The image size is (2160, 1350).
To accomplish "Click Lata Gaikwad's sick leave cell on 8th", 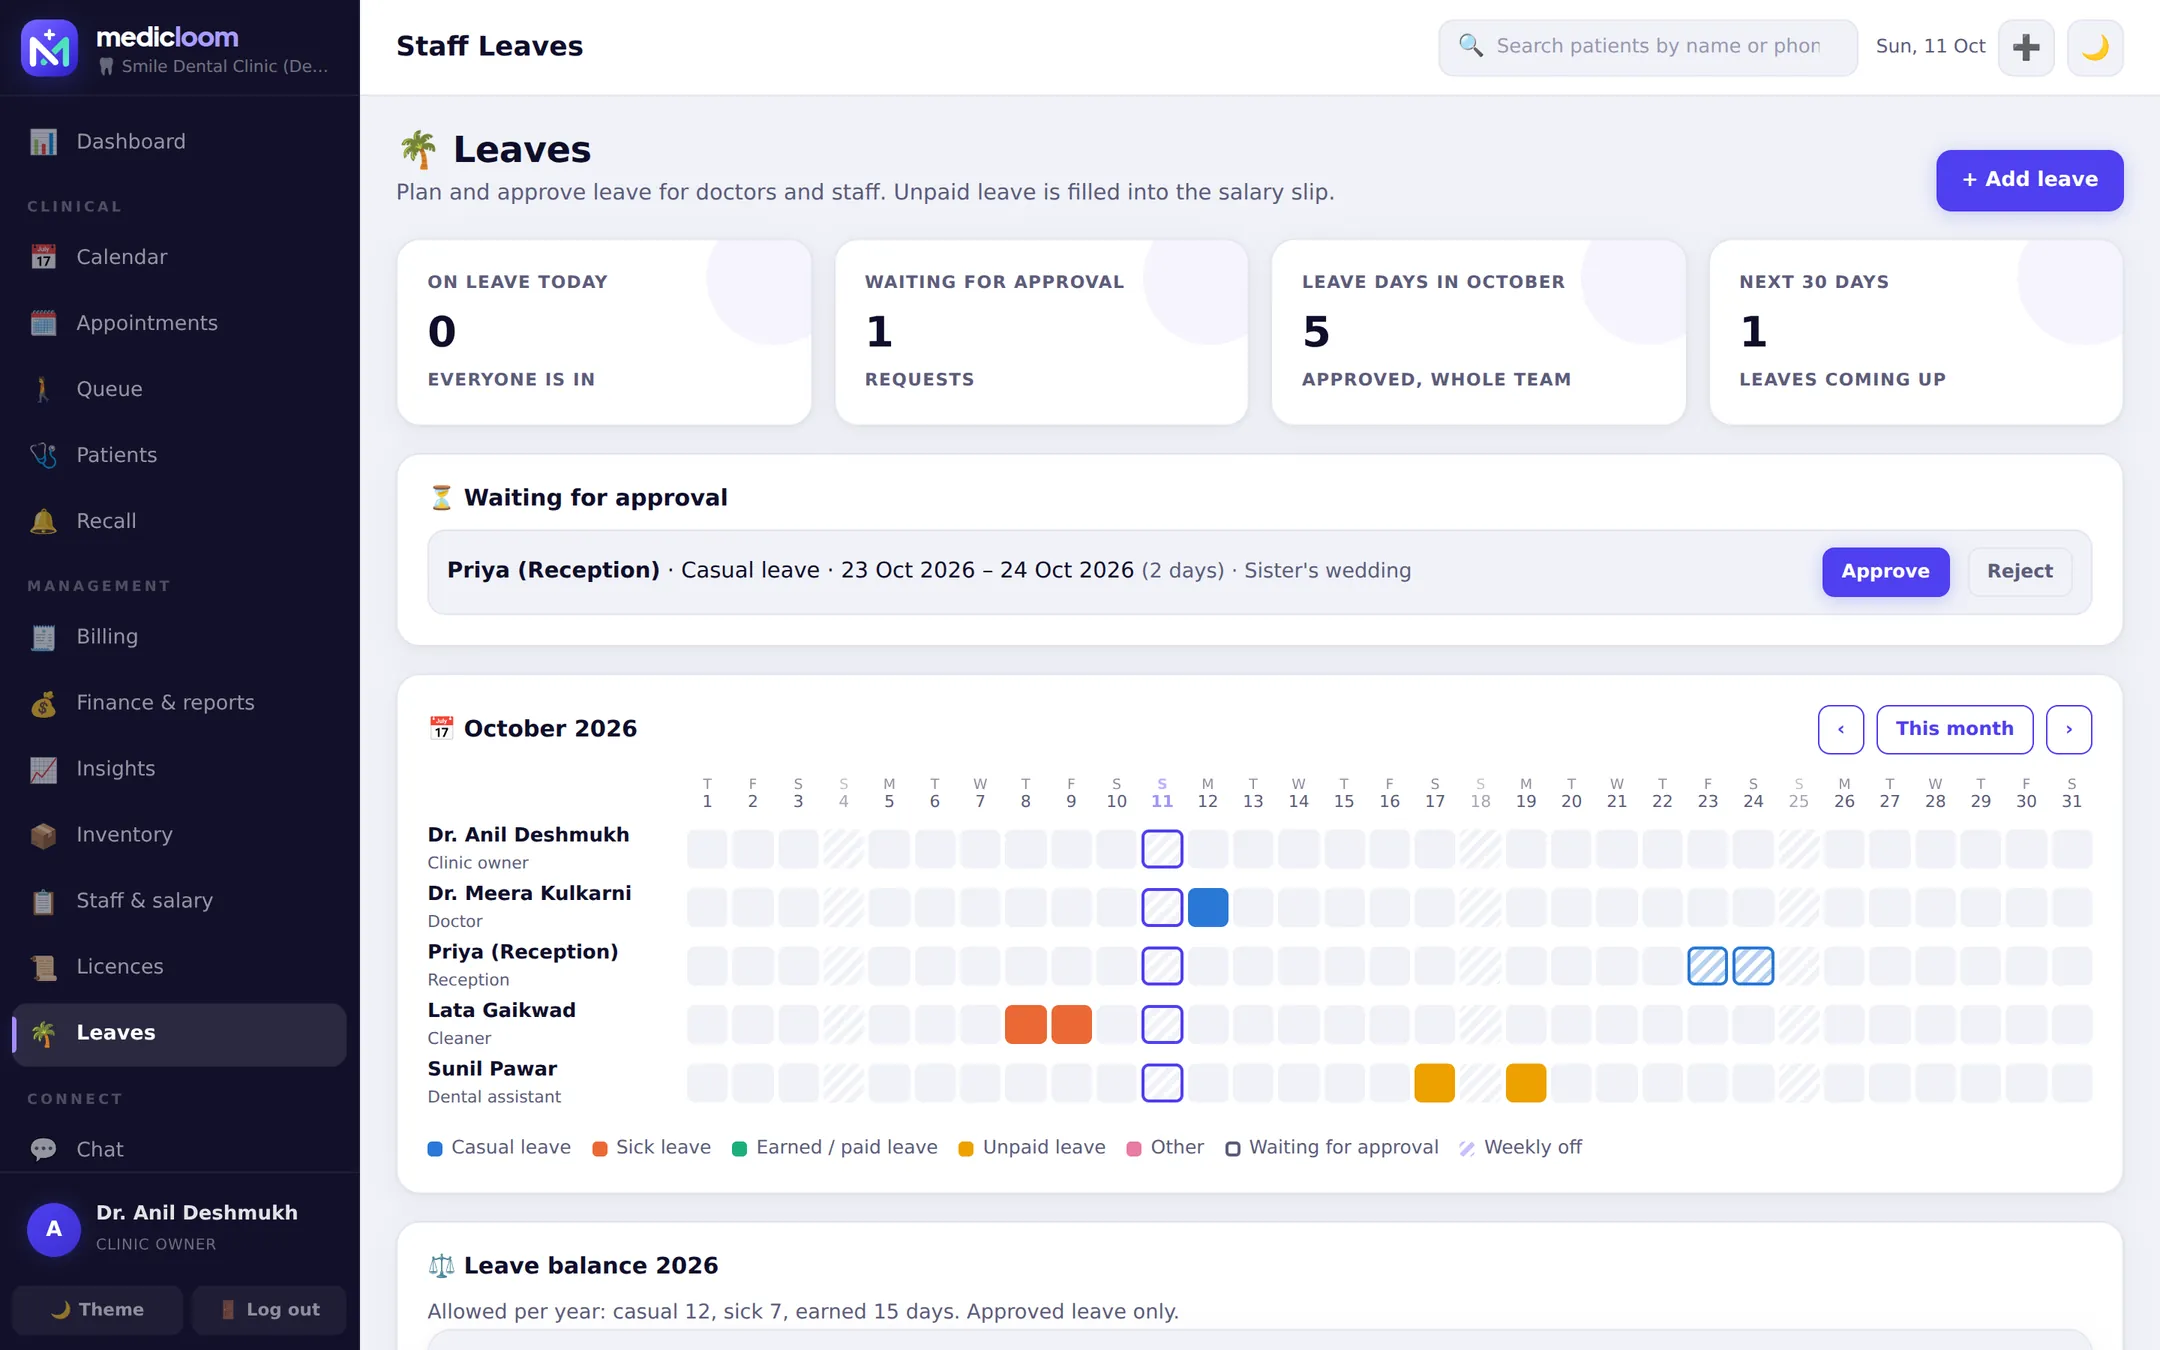I will (1025, 1024).
